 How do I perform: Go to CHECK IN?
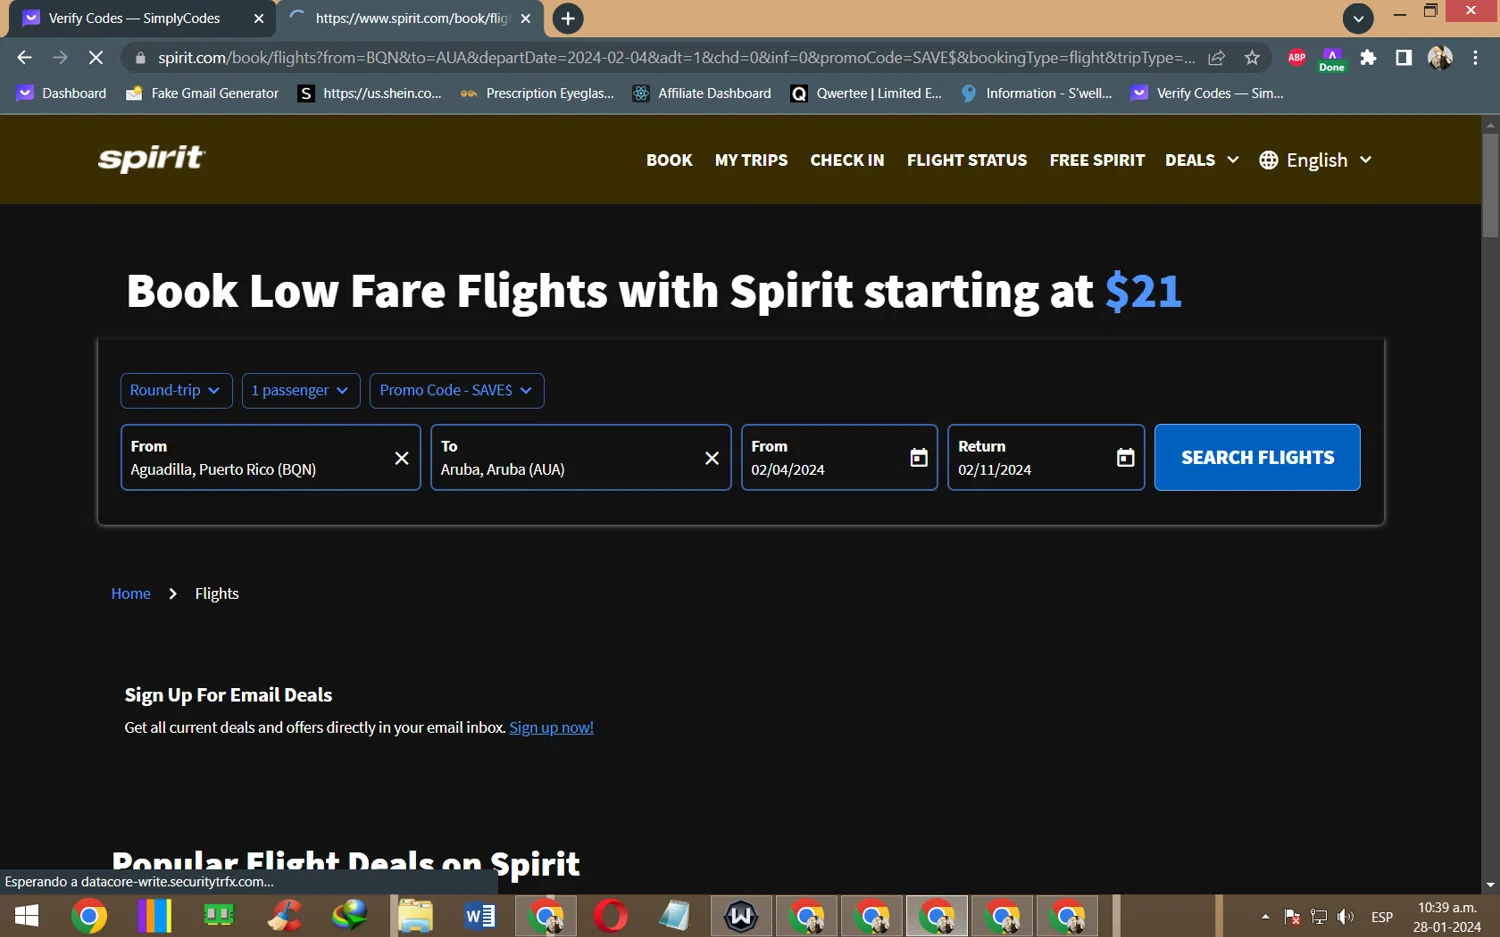[x=847, y=160]
